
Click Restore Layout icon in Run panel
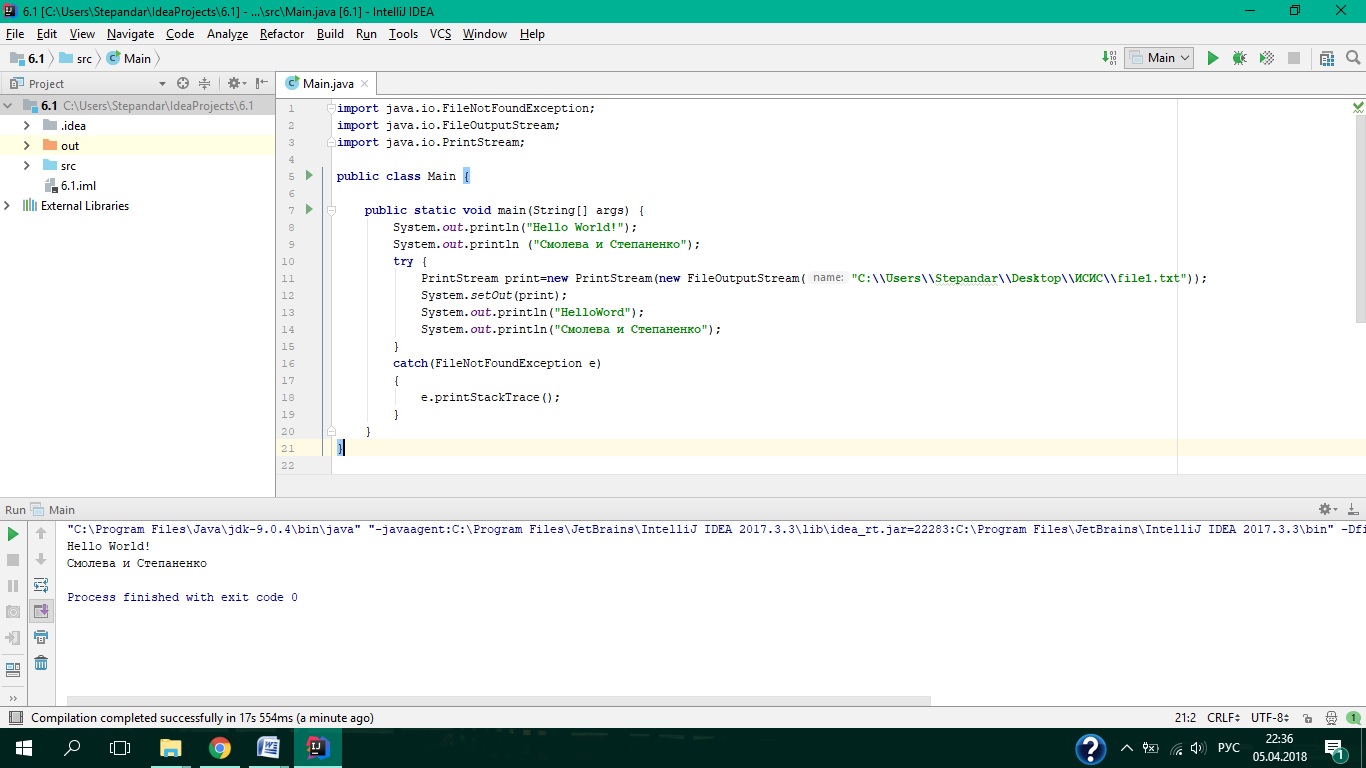tap(13, 670)
